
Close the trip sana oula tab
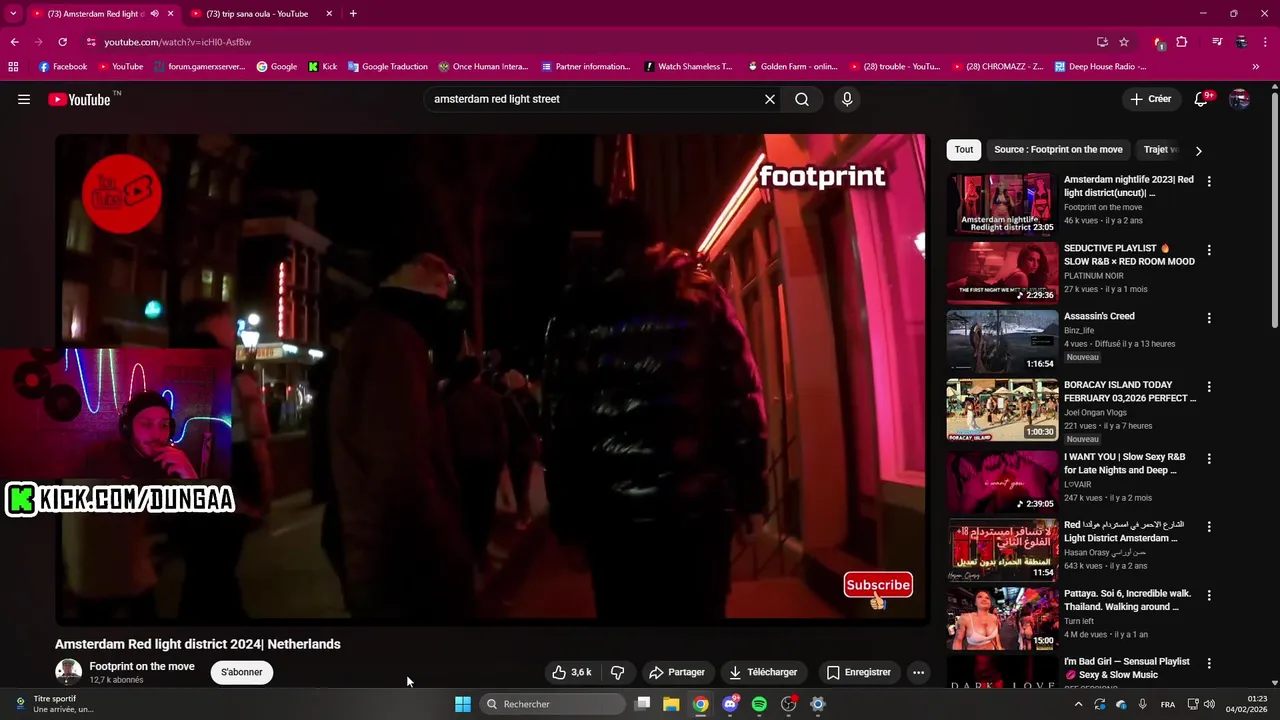tap(329, 13)
